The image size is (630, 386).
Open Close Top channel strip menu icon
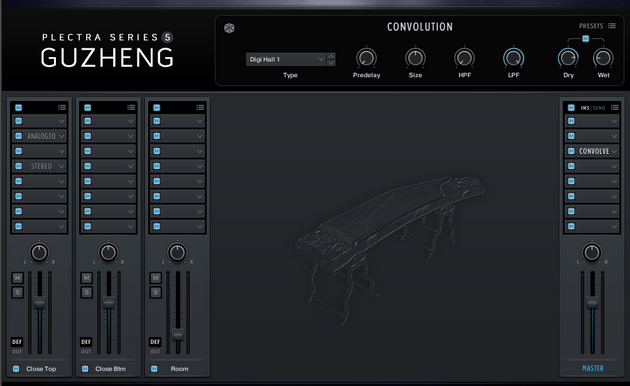pos(62,107)
